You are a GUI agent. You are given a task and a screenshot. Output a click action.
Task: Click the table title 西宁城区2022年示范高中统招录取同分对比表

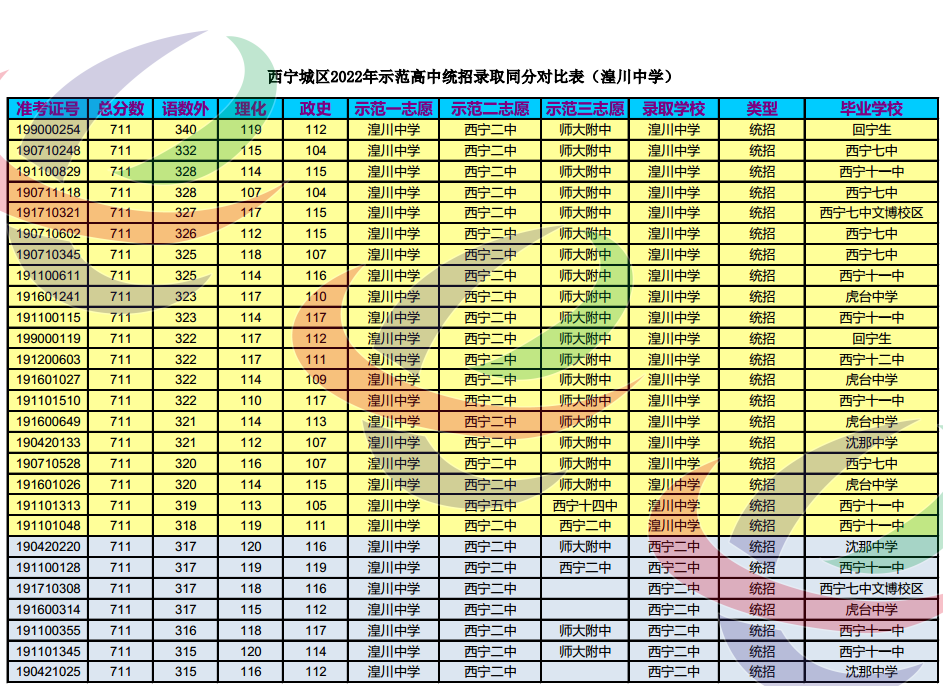tap(470, 76)
